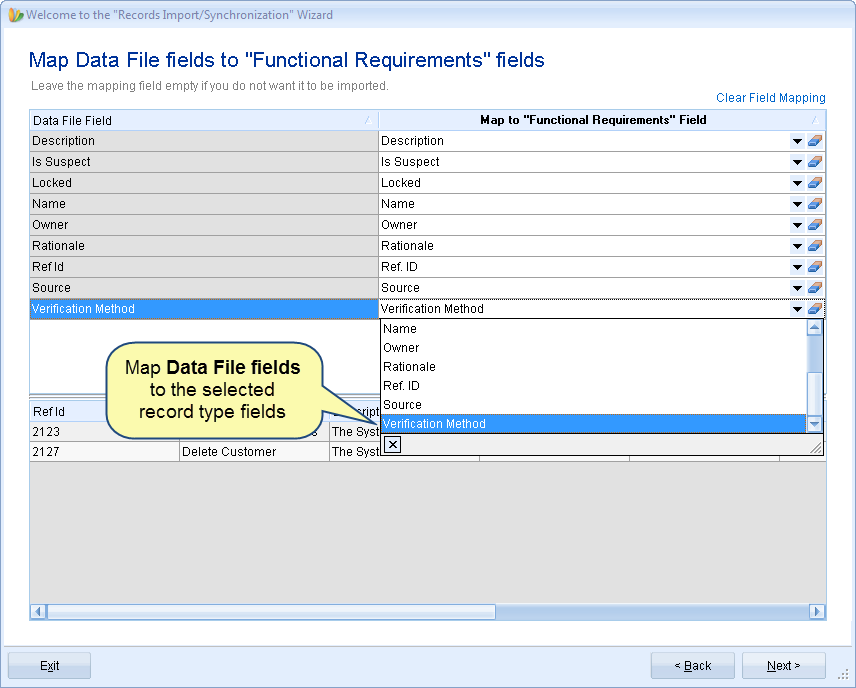This screenshot has height=688, width=856.
Task: Choose Rationale in the dropdown list
Action: click(593, 367)
